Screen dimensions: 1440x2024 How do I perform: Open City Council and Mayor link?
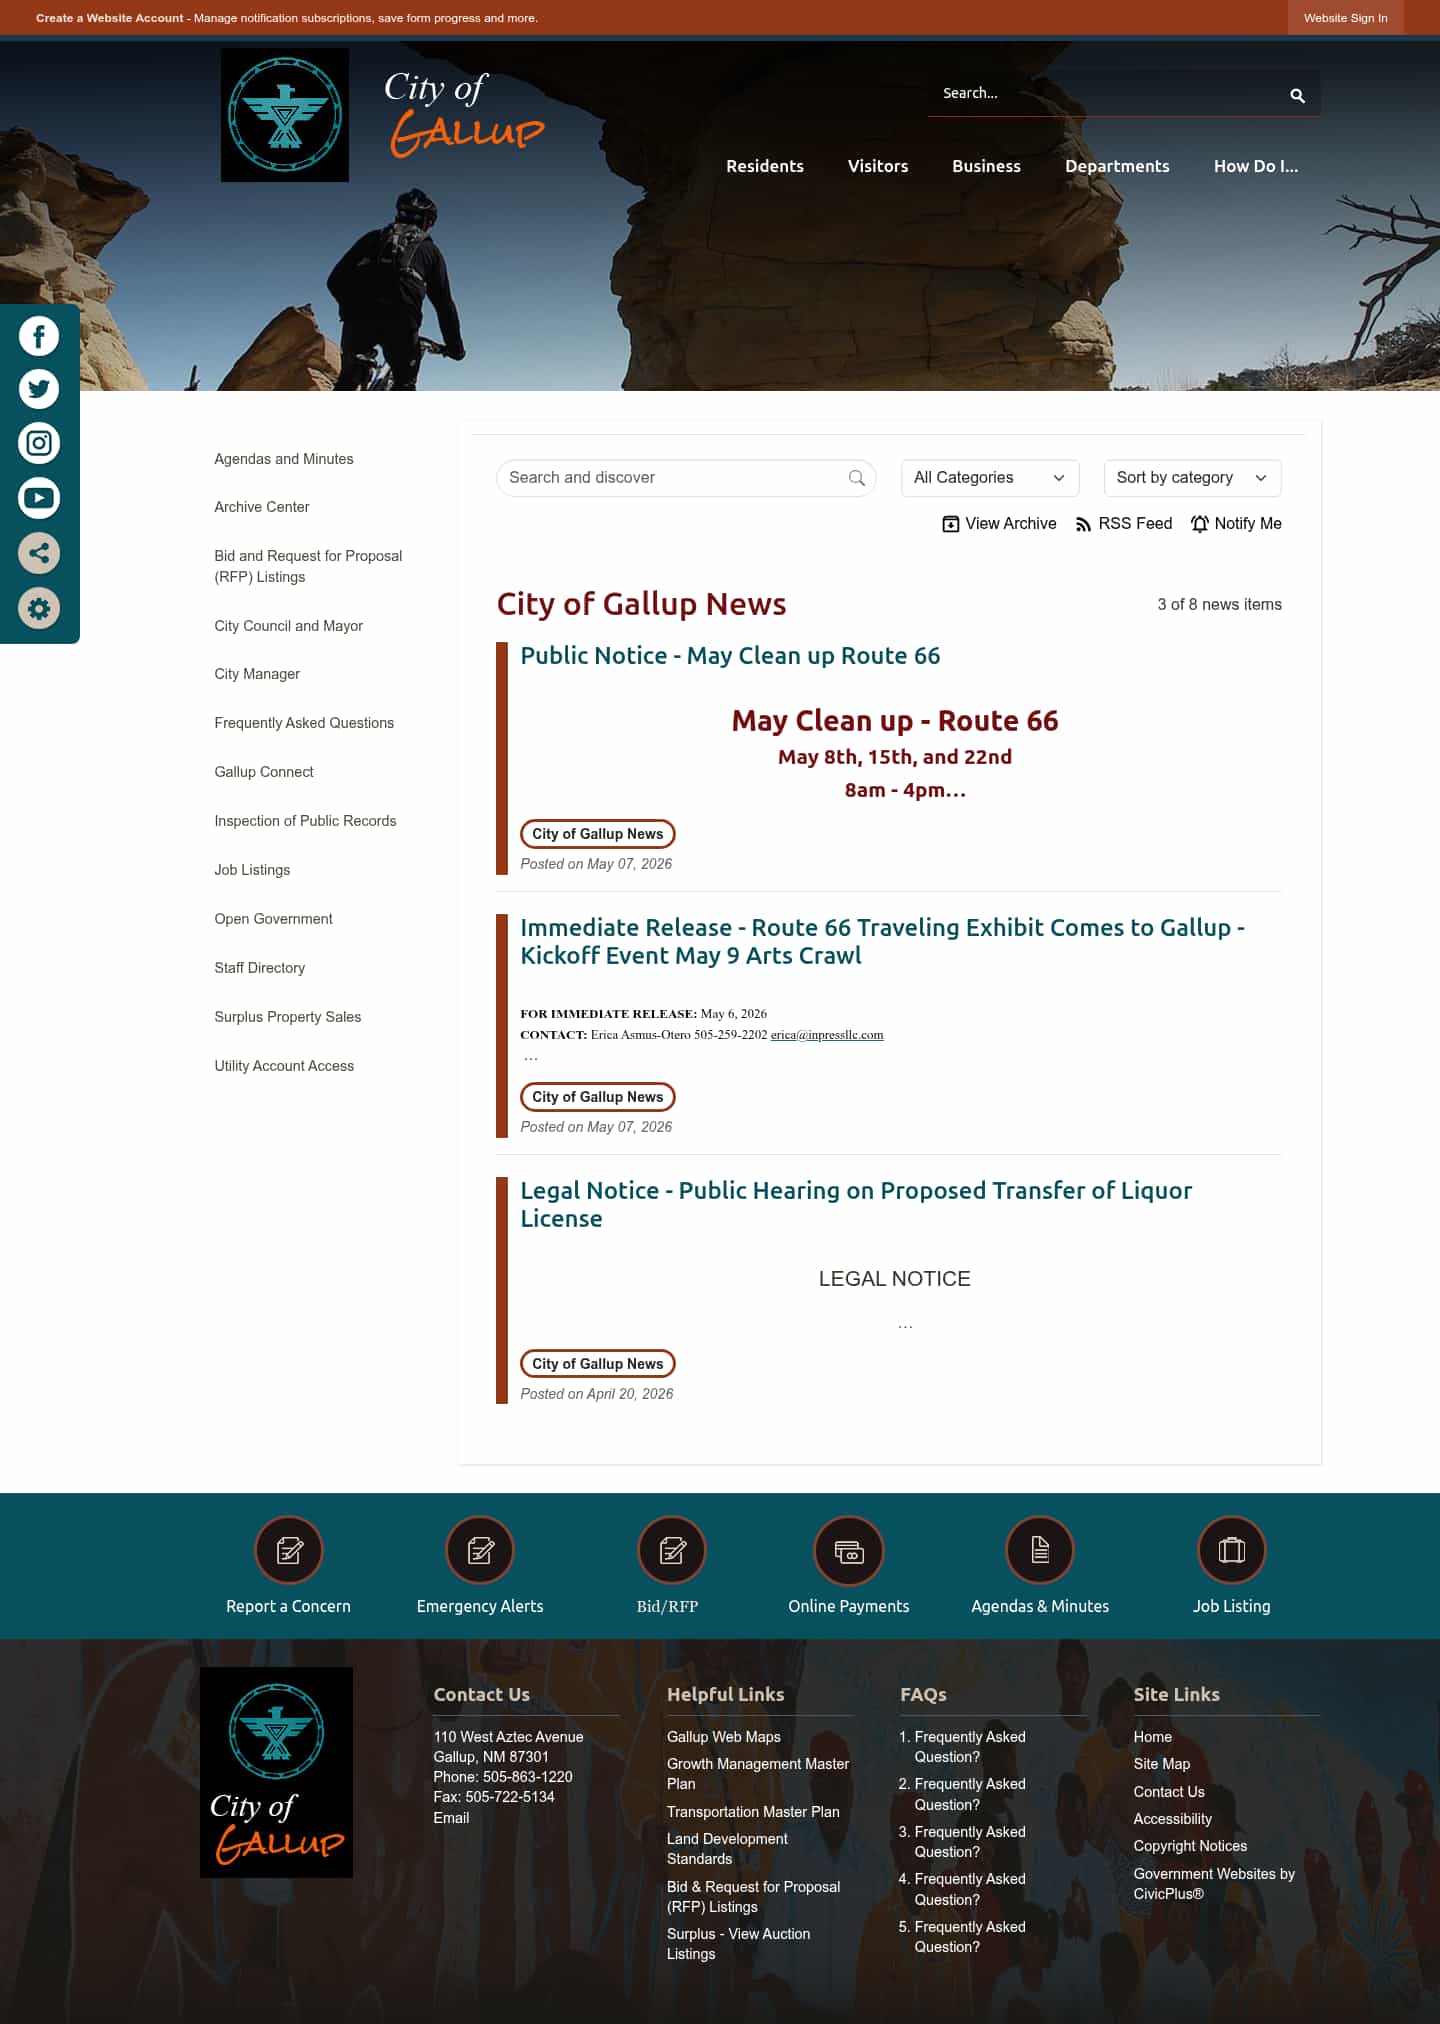(288, 626)
